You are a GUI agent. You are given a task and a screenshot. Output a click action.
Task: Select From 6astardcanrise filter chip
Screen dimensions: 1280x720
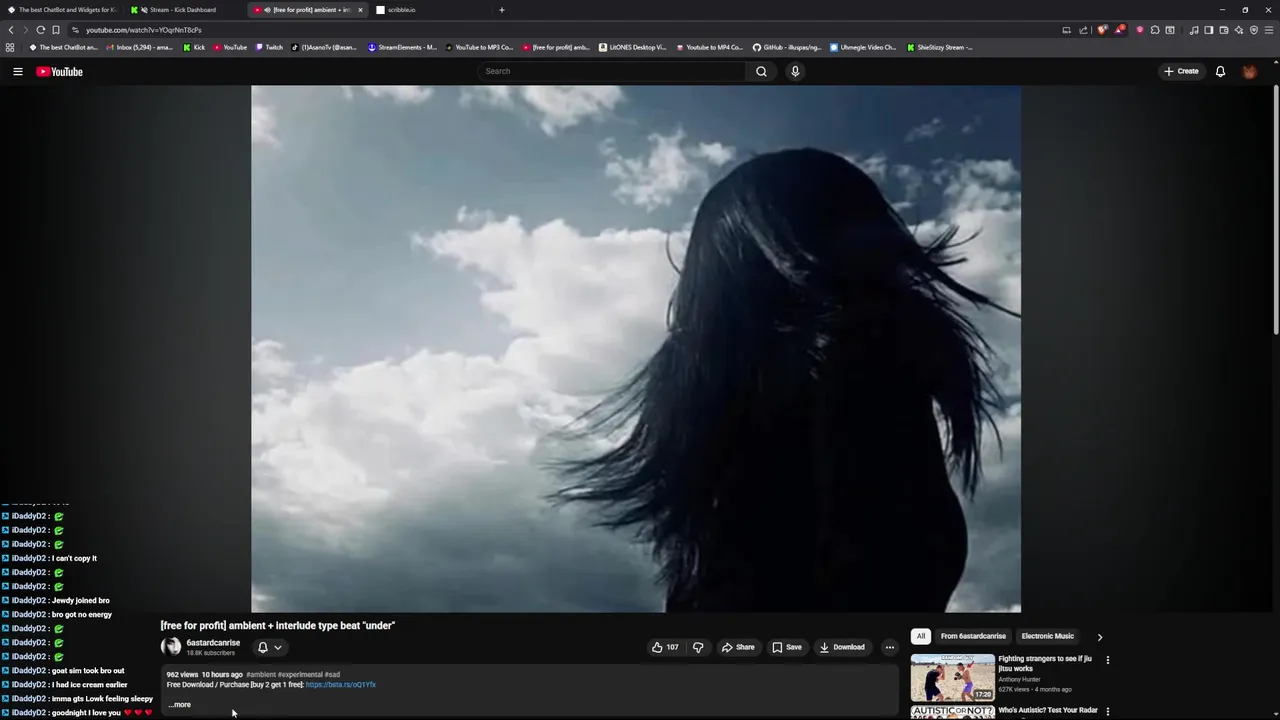click(x=973, y=636)
